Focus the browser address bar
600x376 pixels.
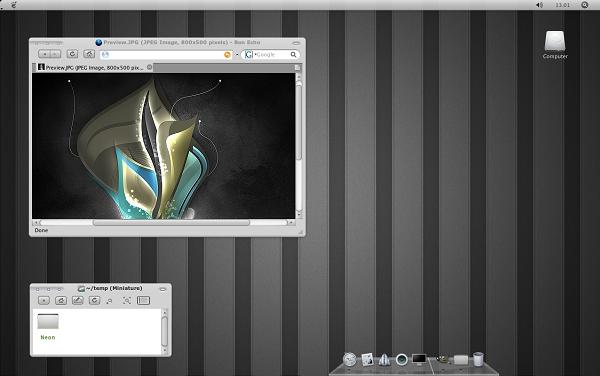166,55
